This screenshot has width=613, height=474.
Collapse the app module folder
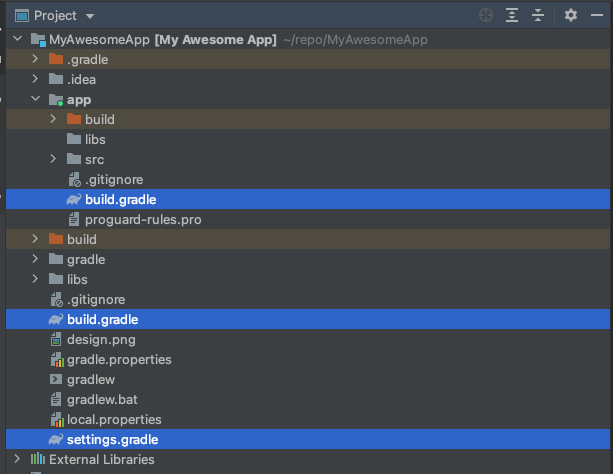pos(35,100)
